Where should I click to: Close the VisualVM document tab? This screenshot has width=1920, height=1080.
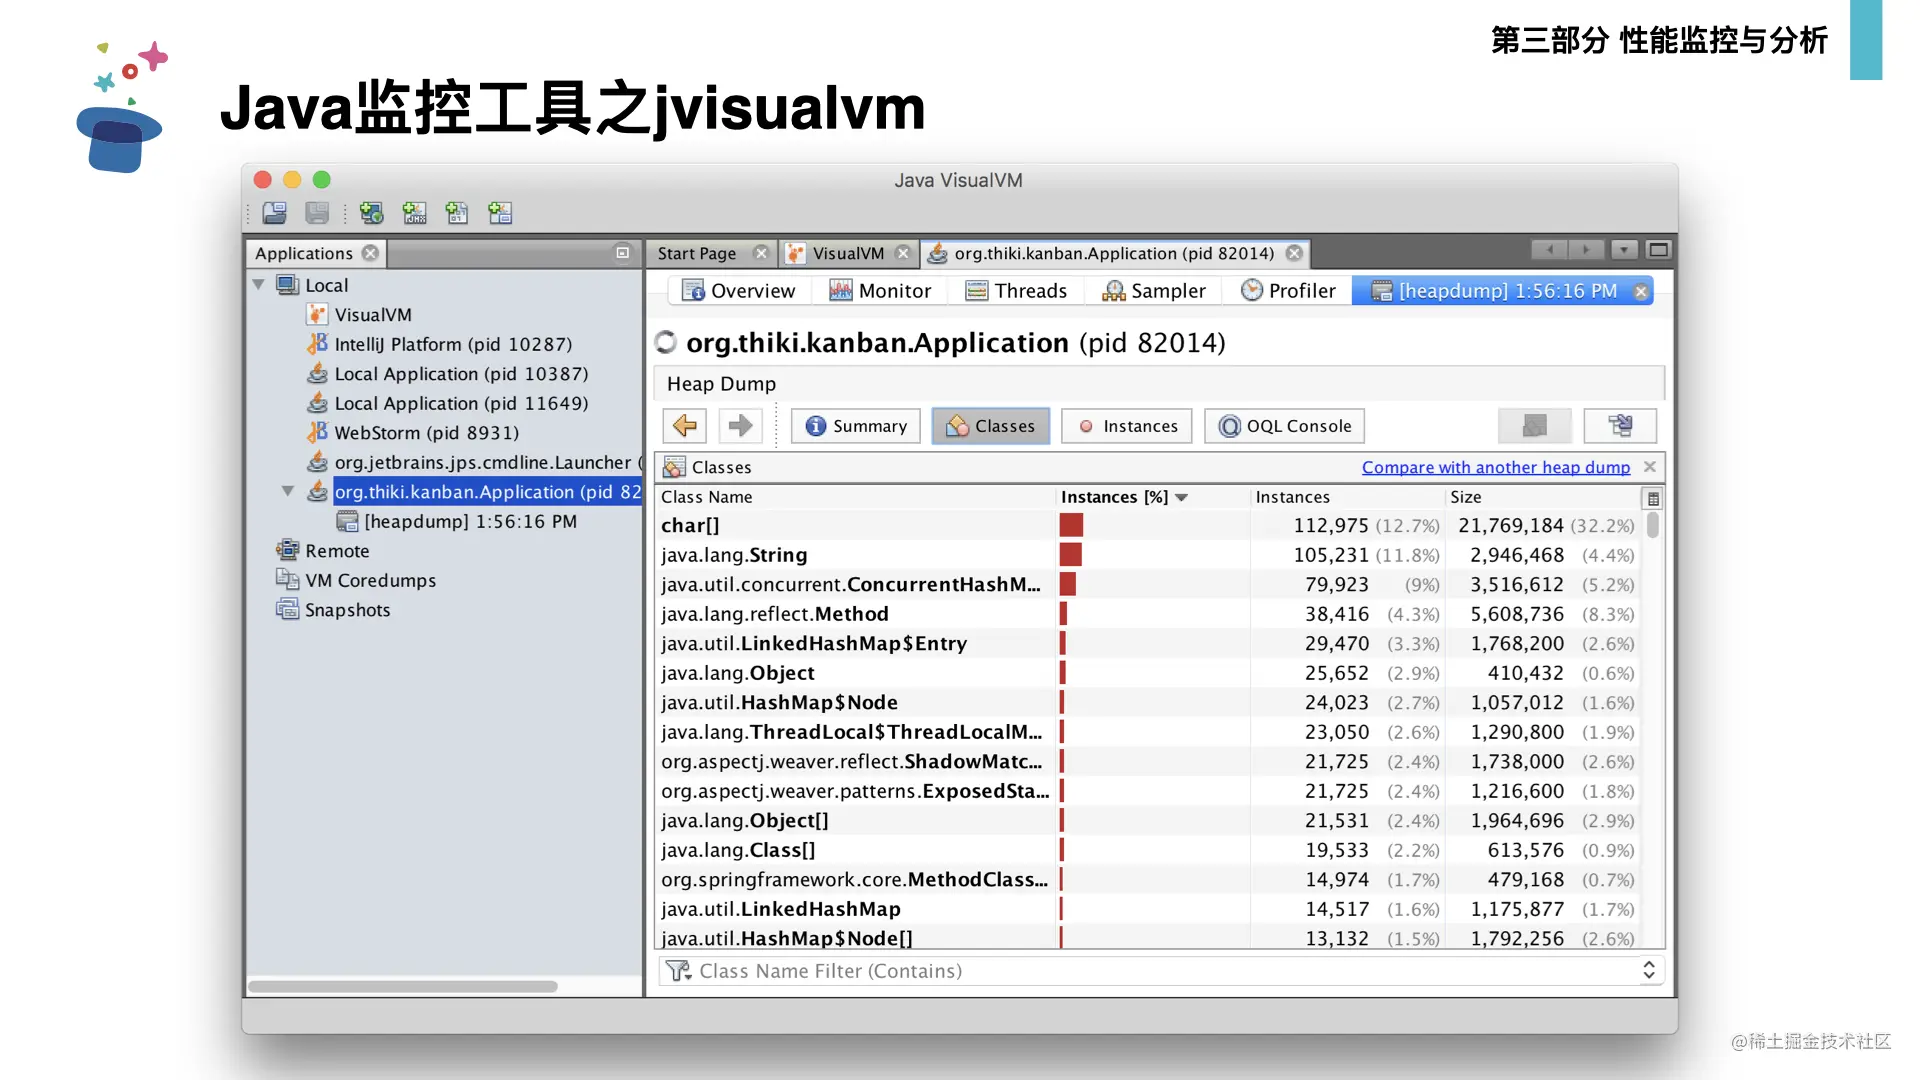click(x=903, y=253)
